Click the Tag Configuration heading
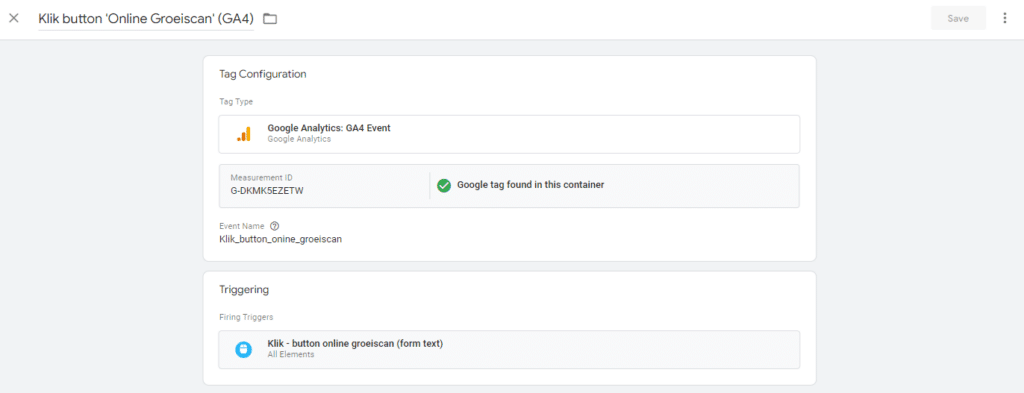The width and height of the screenshot is (1024, 393). tap(263, 74)
